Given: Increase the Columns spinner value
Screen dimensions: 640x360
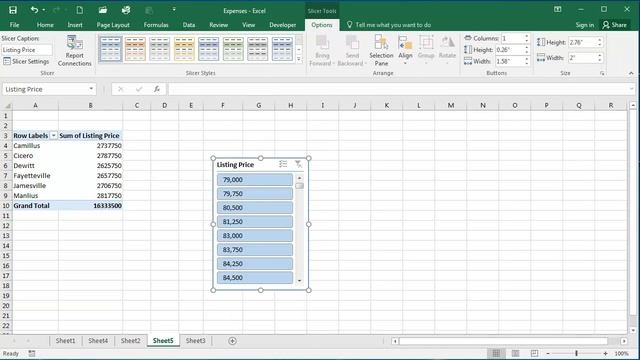Looking at the screenshot, I should point(527,36).
